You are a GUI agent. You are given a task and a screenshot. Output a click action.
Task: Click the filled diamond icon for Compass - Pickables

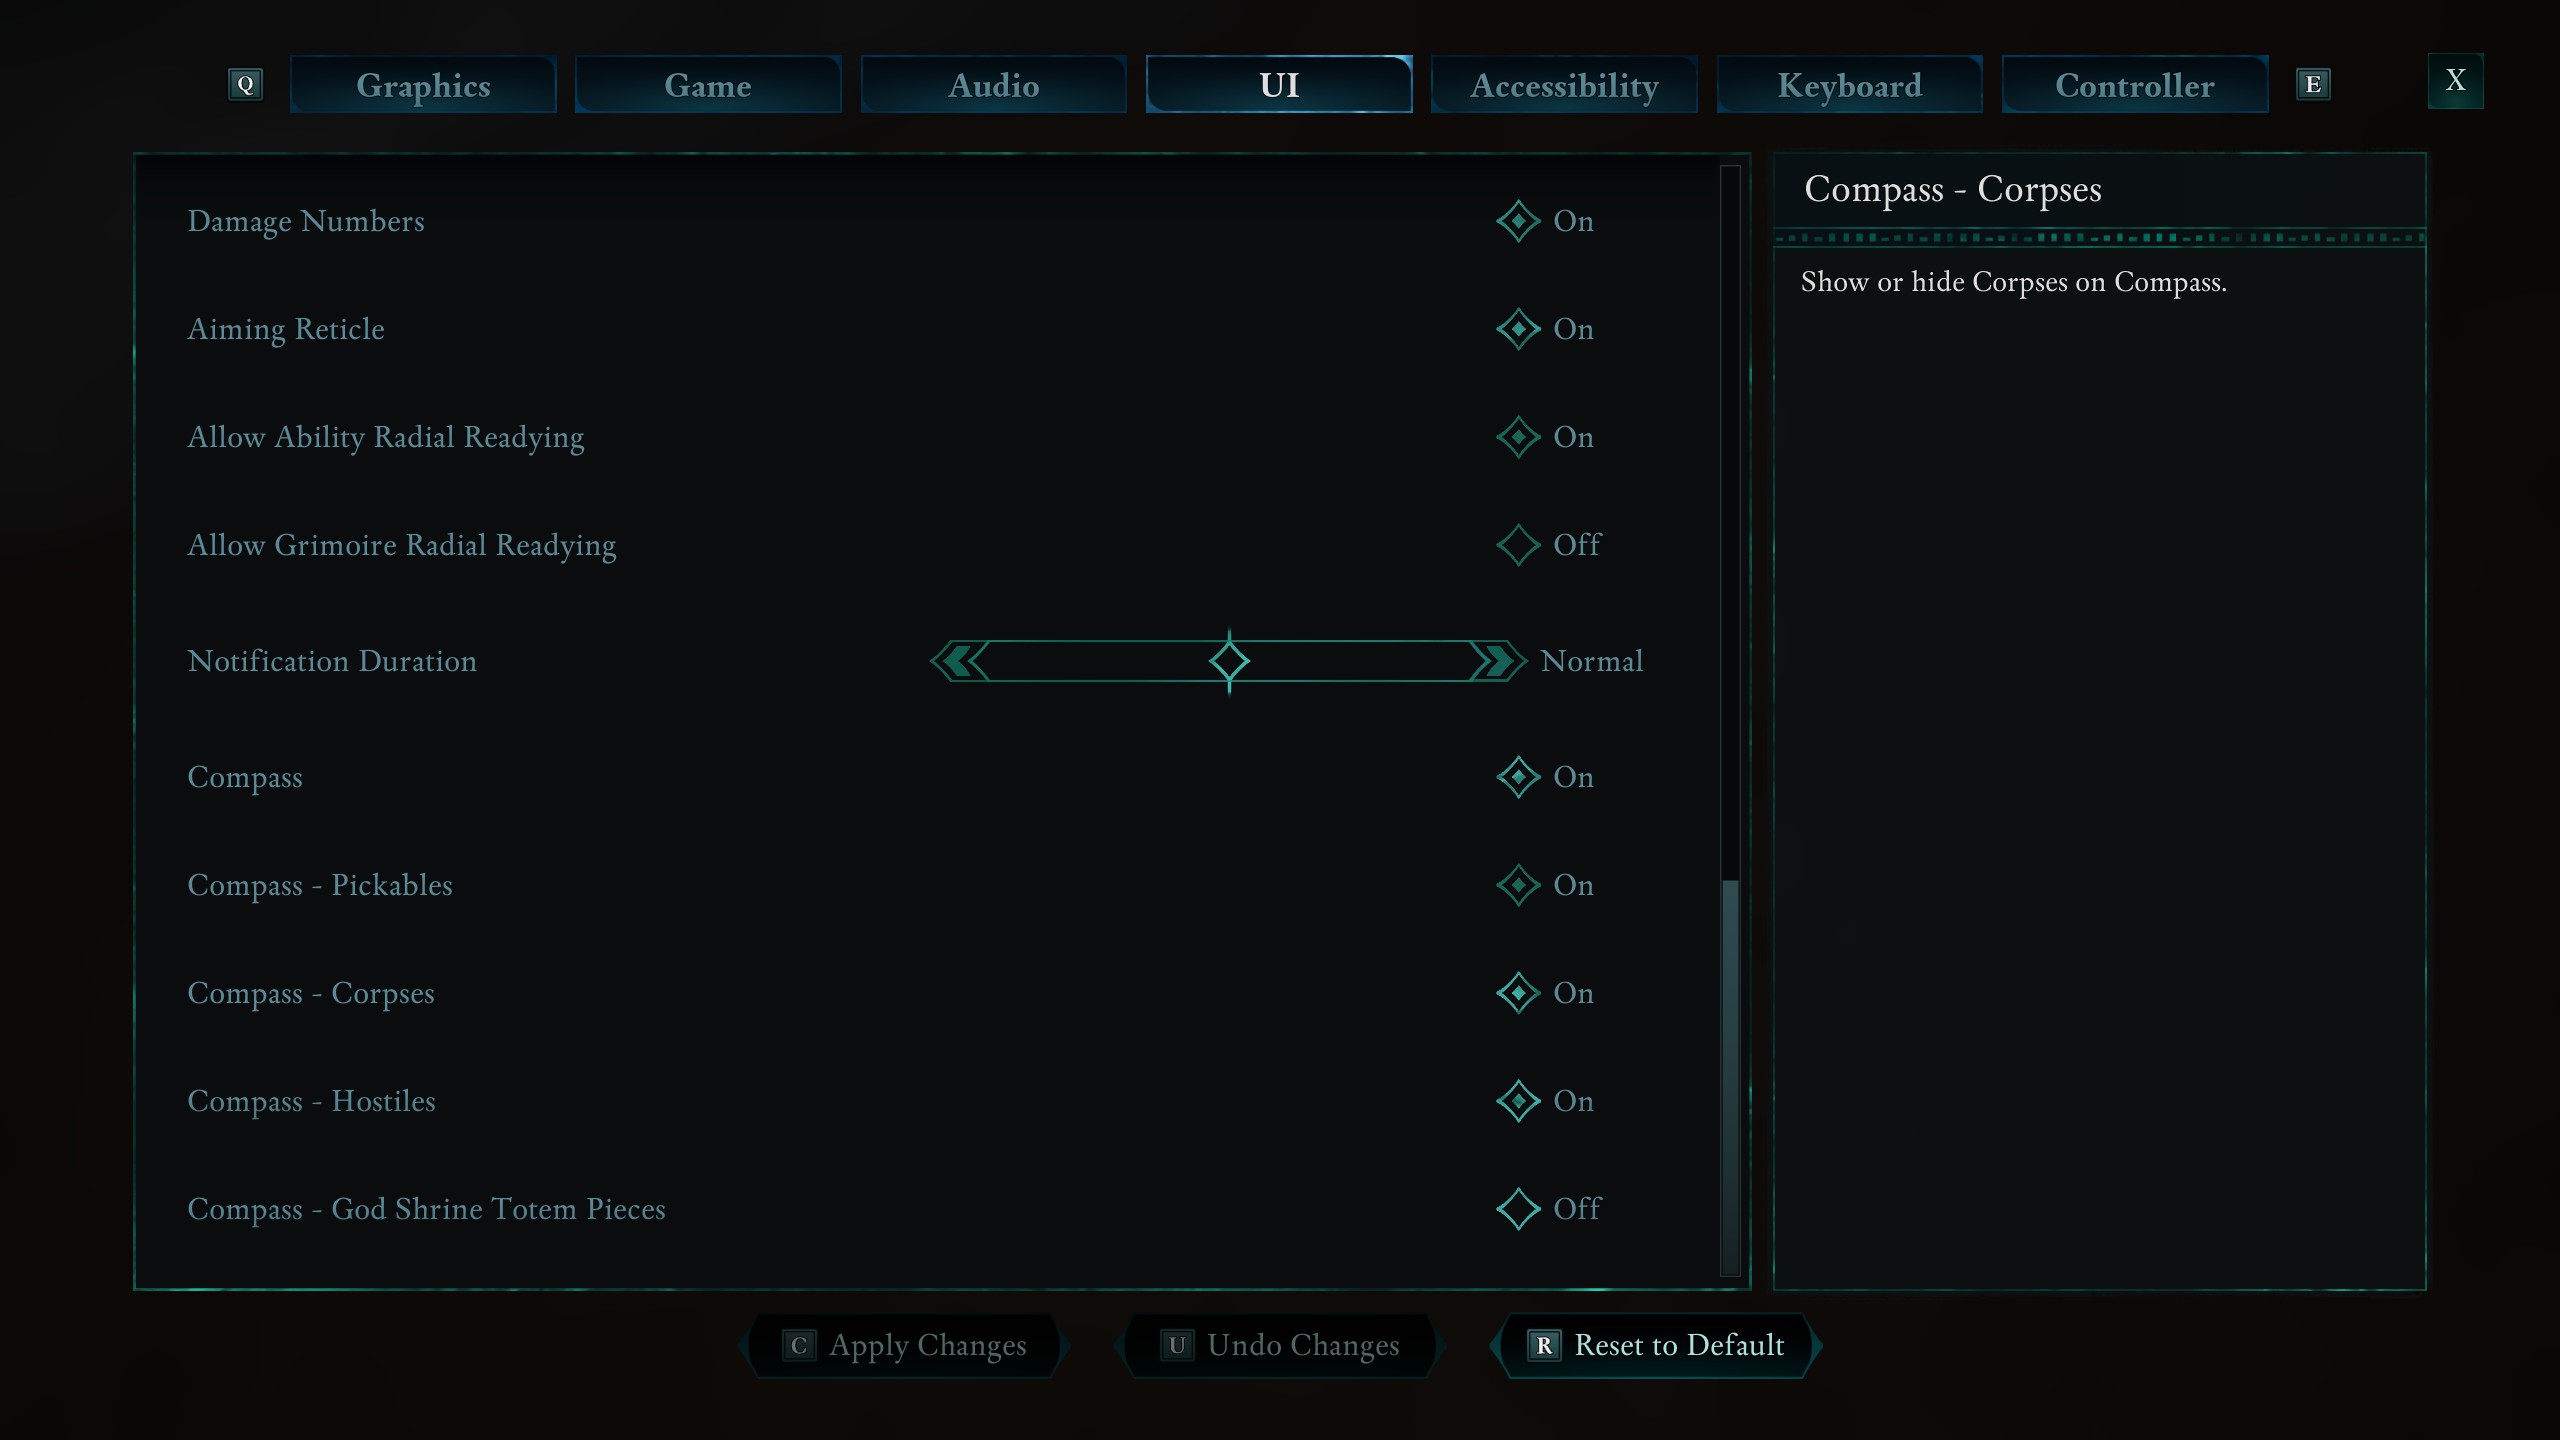(1516, 884)
